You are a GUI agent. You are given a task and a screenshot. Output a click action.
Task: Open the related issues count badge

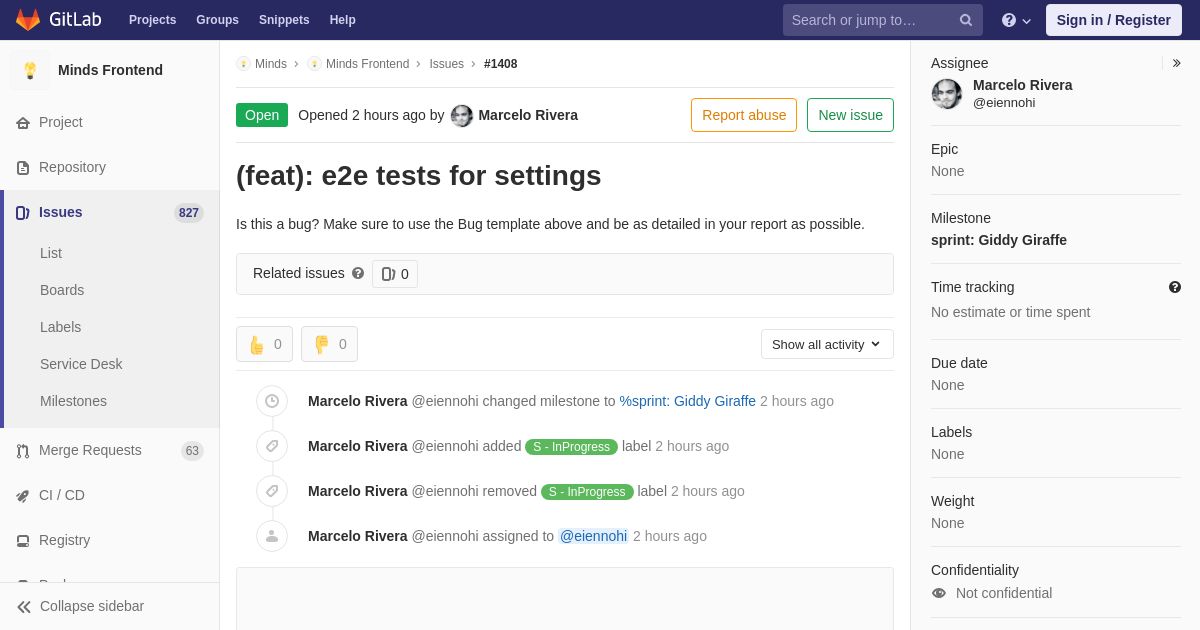pos(395,274)
